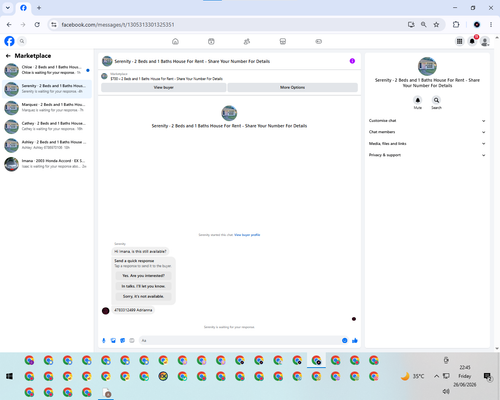
Task: Send "In talks. I'll let you know." response
Action: click(x=143, y=286)
